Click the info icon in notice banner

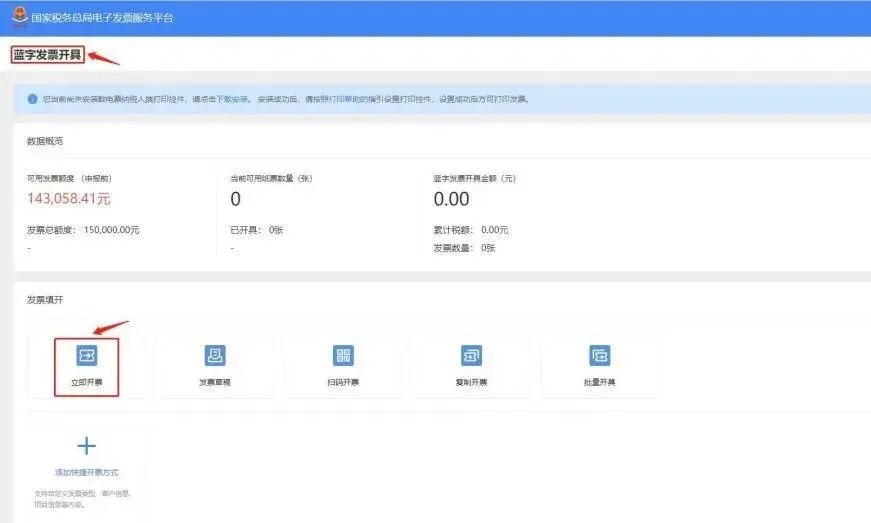pyautogui.click(x=32, y=99)
